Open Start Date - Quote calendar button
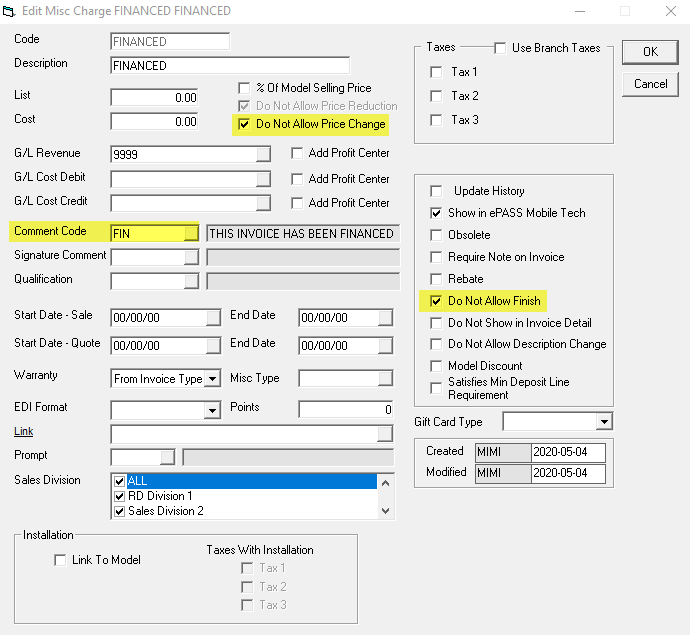The height and width of the screenshot is (635, 690). click(x=213, y=345)
